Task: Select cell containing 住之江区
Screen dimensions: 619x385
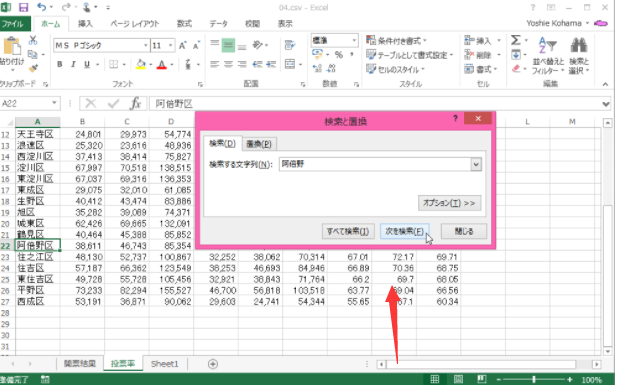Action: pos(38,257)
